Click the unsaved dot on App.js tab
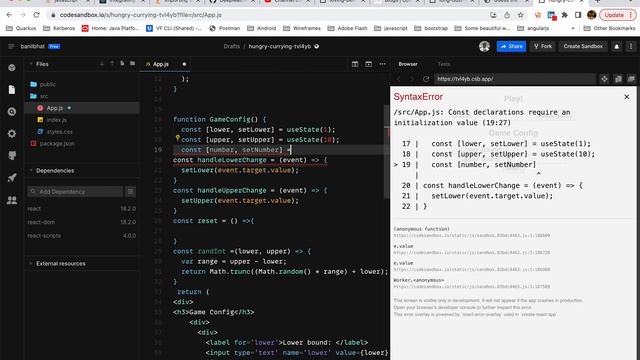Image resolution: width=640 pixels, height=360 pixels. coord(184,64)
